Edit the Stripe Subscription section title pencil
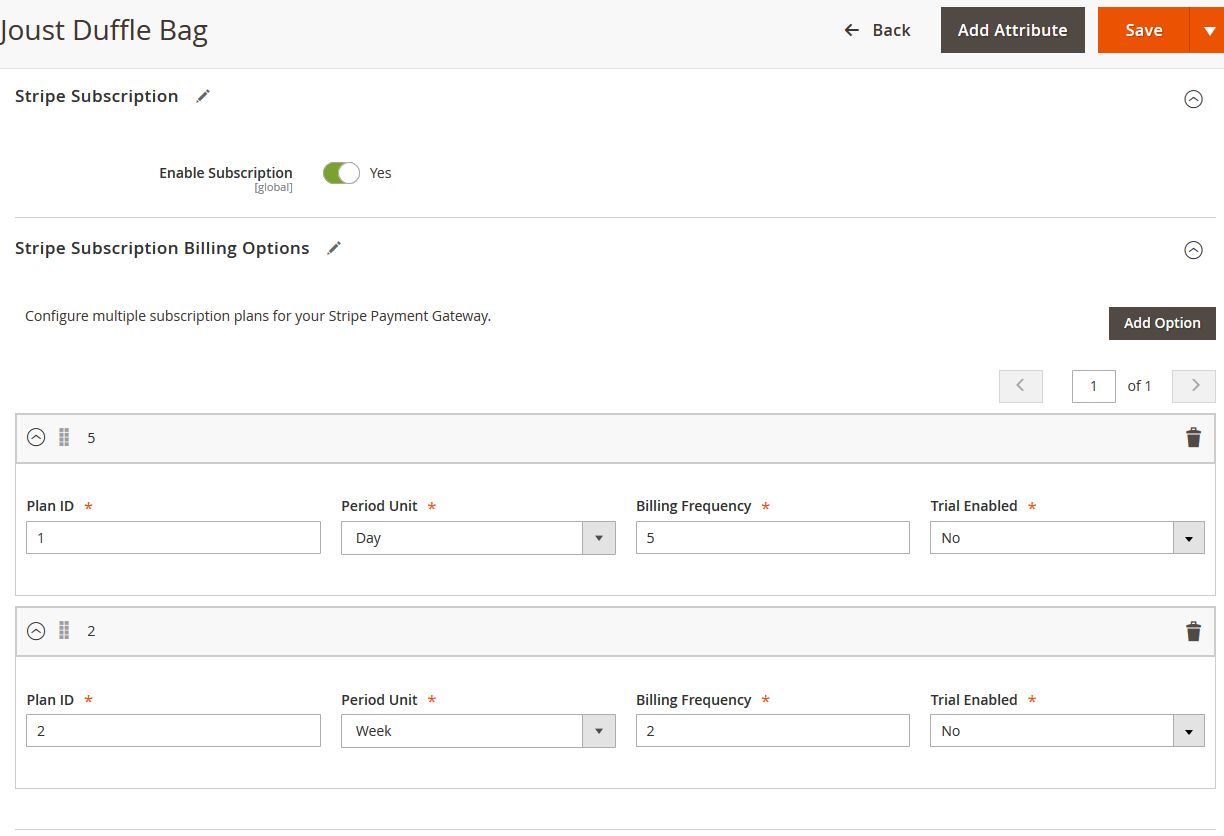Screen dimensions: 1224x836 tap(203, 96)
